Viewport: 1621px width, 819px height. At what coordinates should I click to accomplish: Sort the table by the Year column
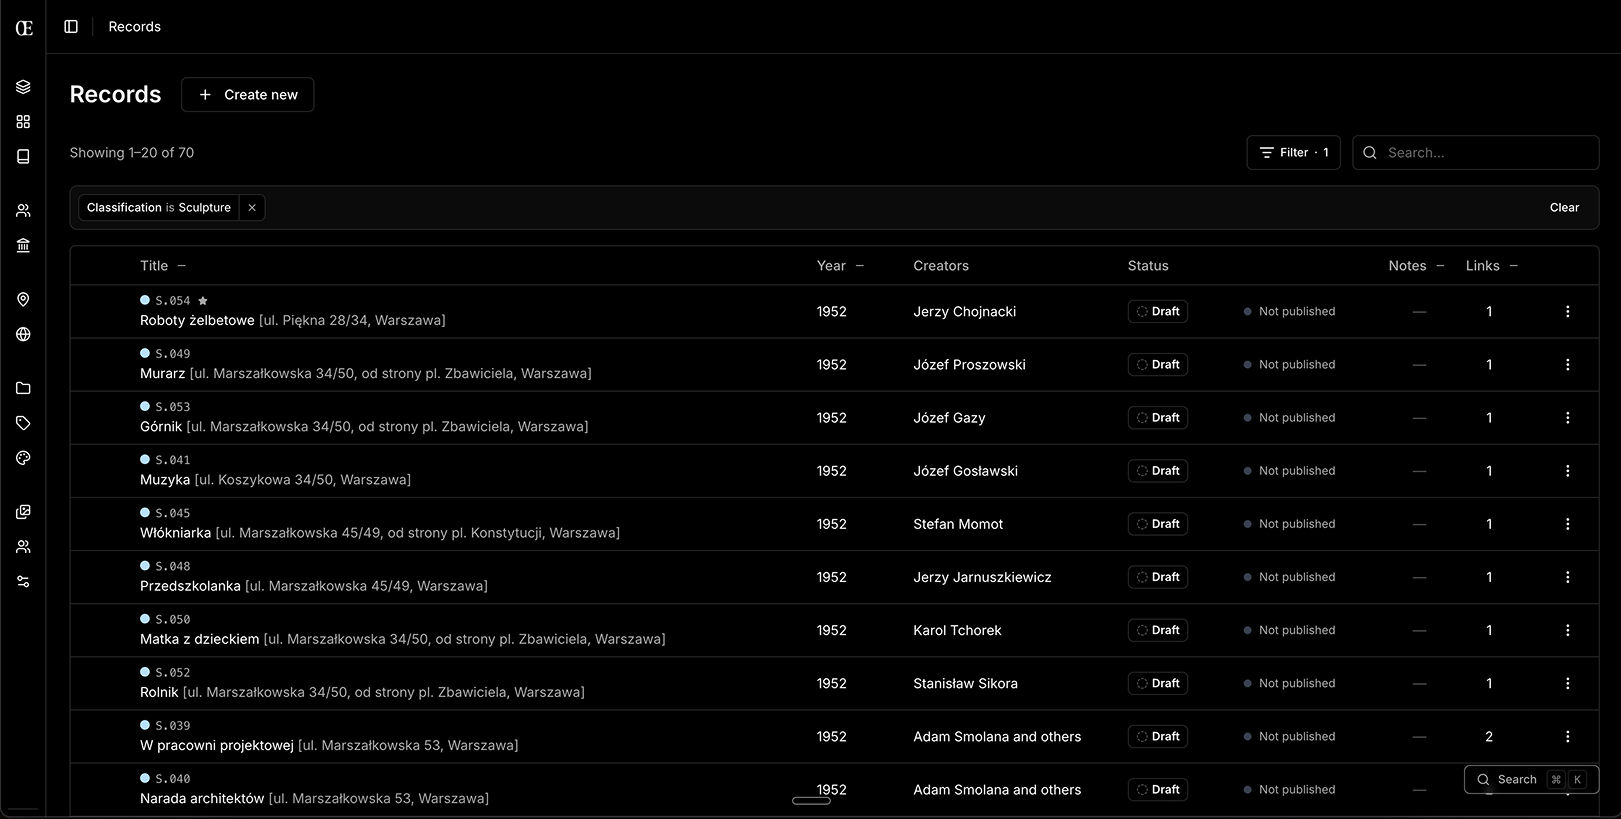pyautogui.click(x=840, y=266)
